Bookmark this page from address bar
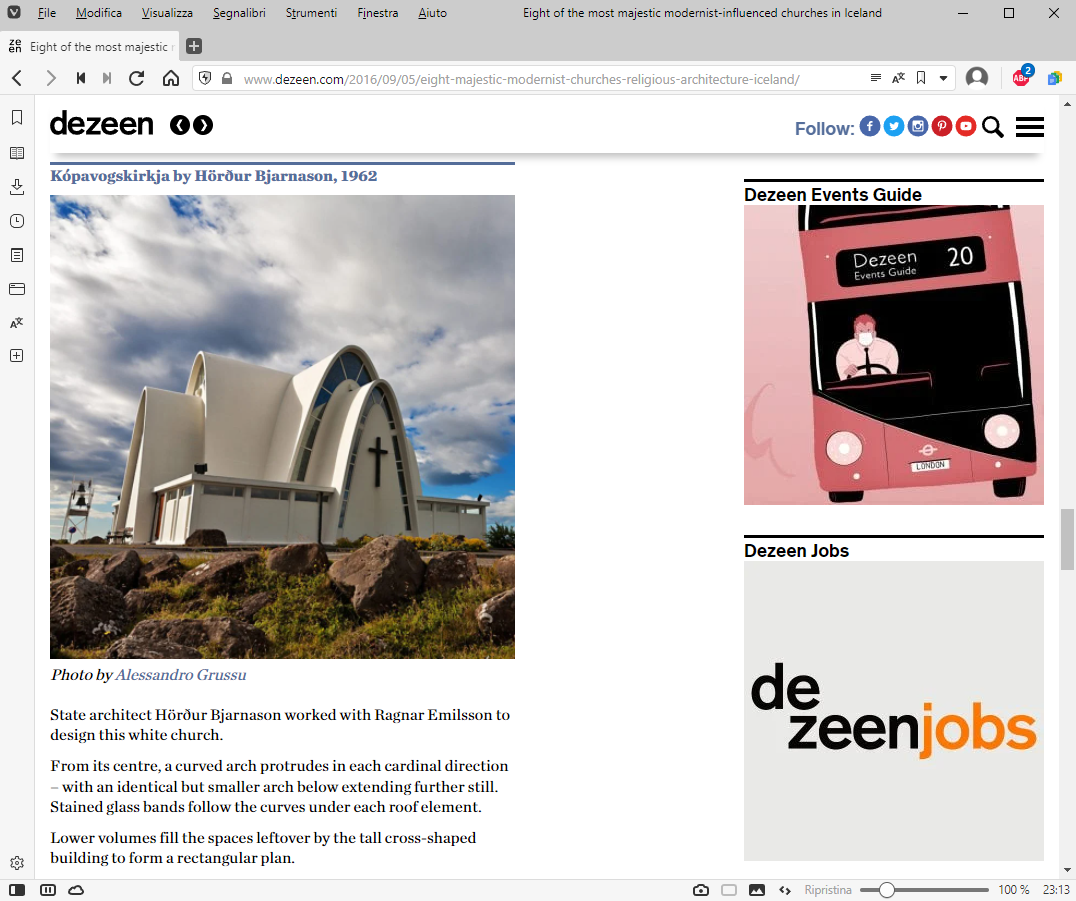This screenshot has width=1076, height=901. tap(921, 78)
